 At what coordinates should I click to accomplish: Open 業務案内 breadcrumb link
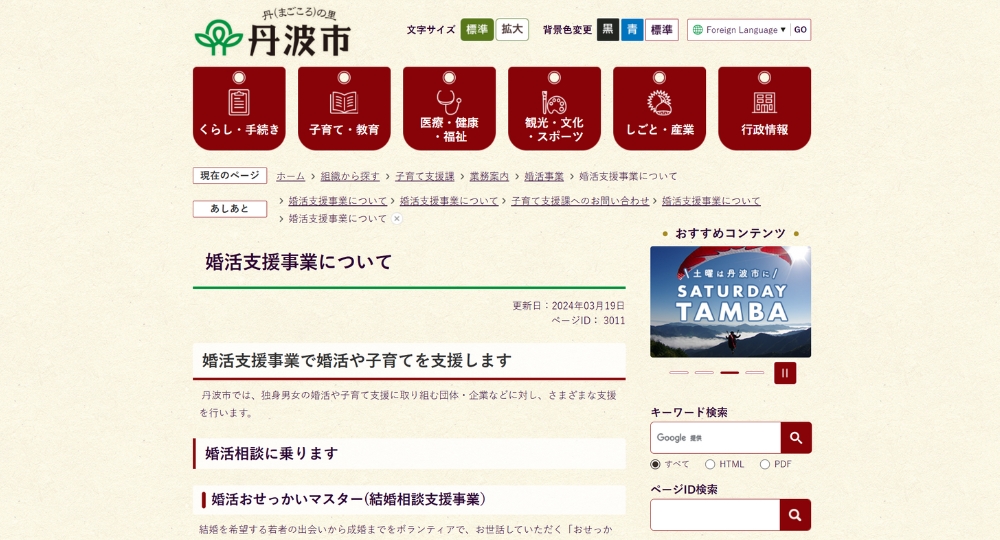point(489,176)
